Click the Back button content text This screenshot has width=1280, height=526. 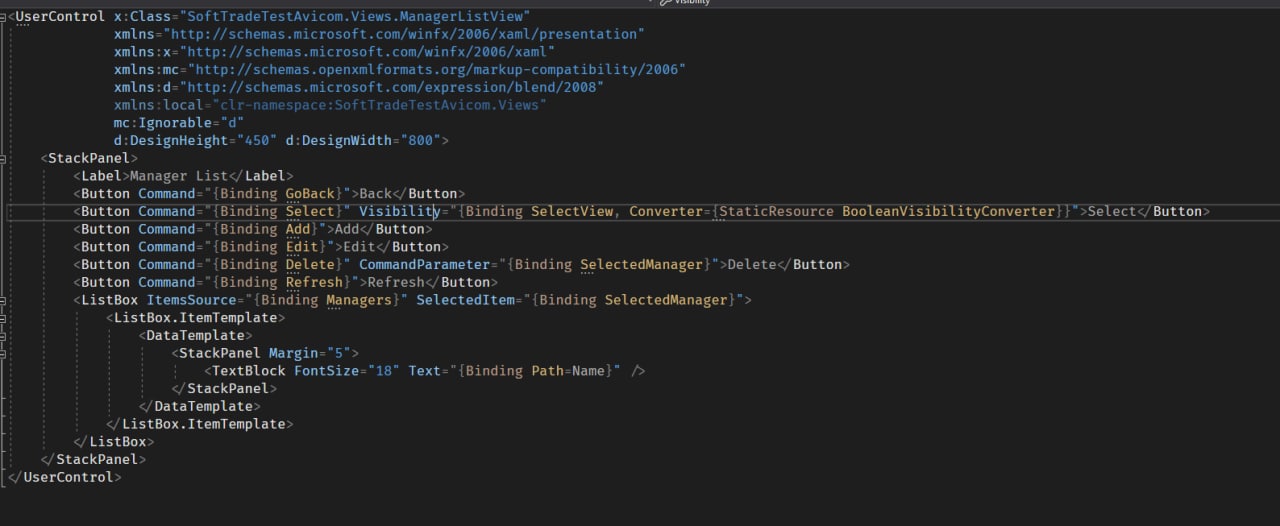click(376, 194)
